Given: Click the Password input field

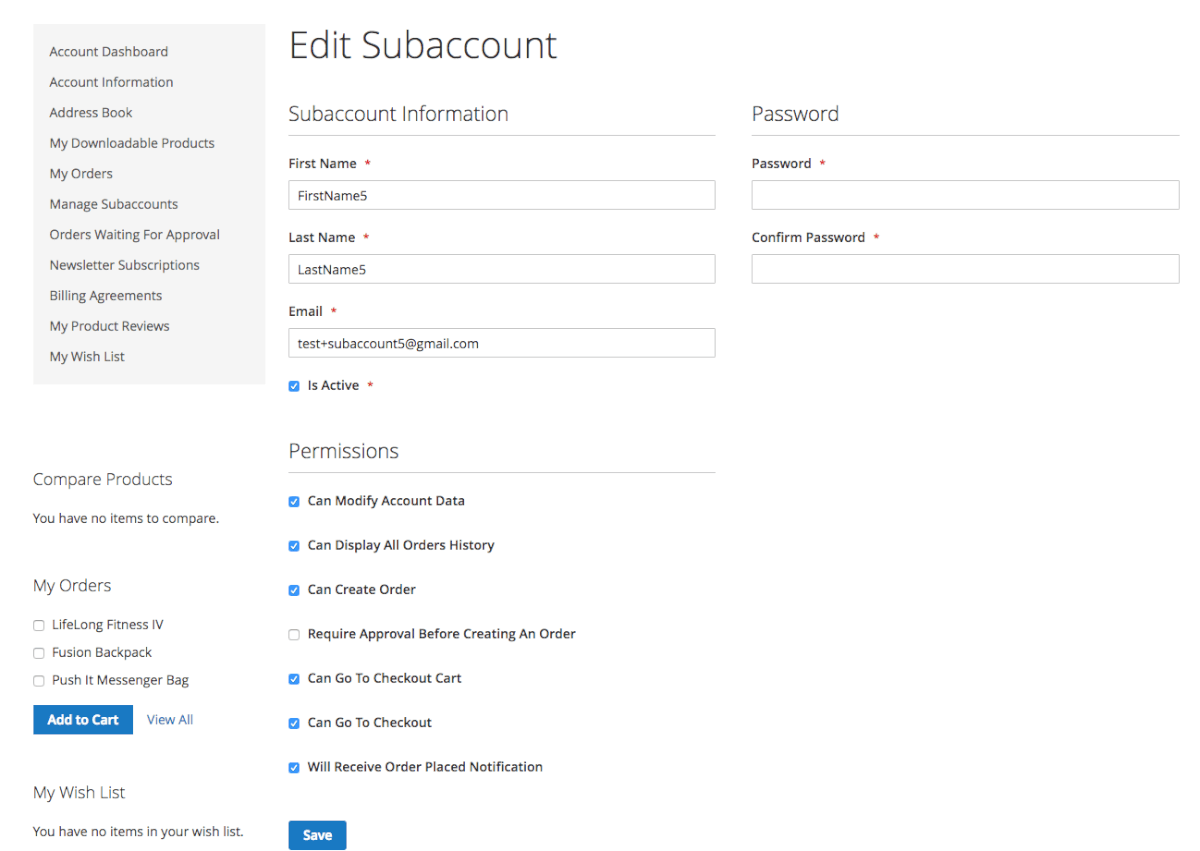Looking at the screenshot, I should pos(965,195).
